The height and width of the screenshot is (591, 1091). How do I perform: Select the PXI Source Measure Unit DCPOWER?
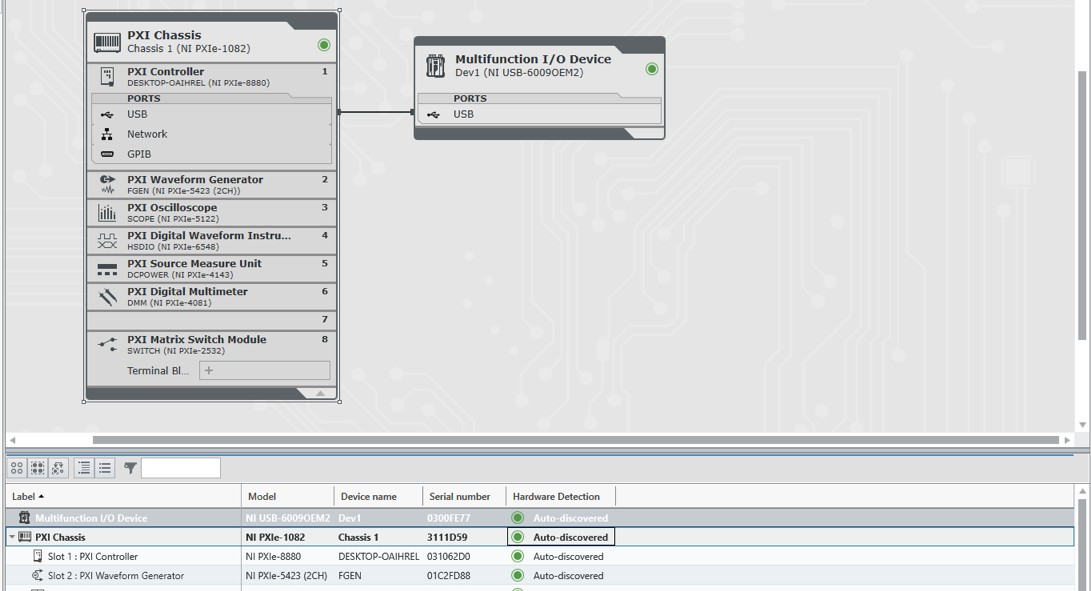tap(212, 269)
